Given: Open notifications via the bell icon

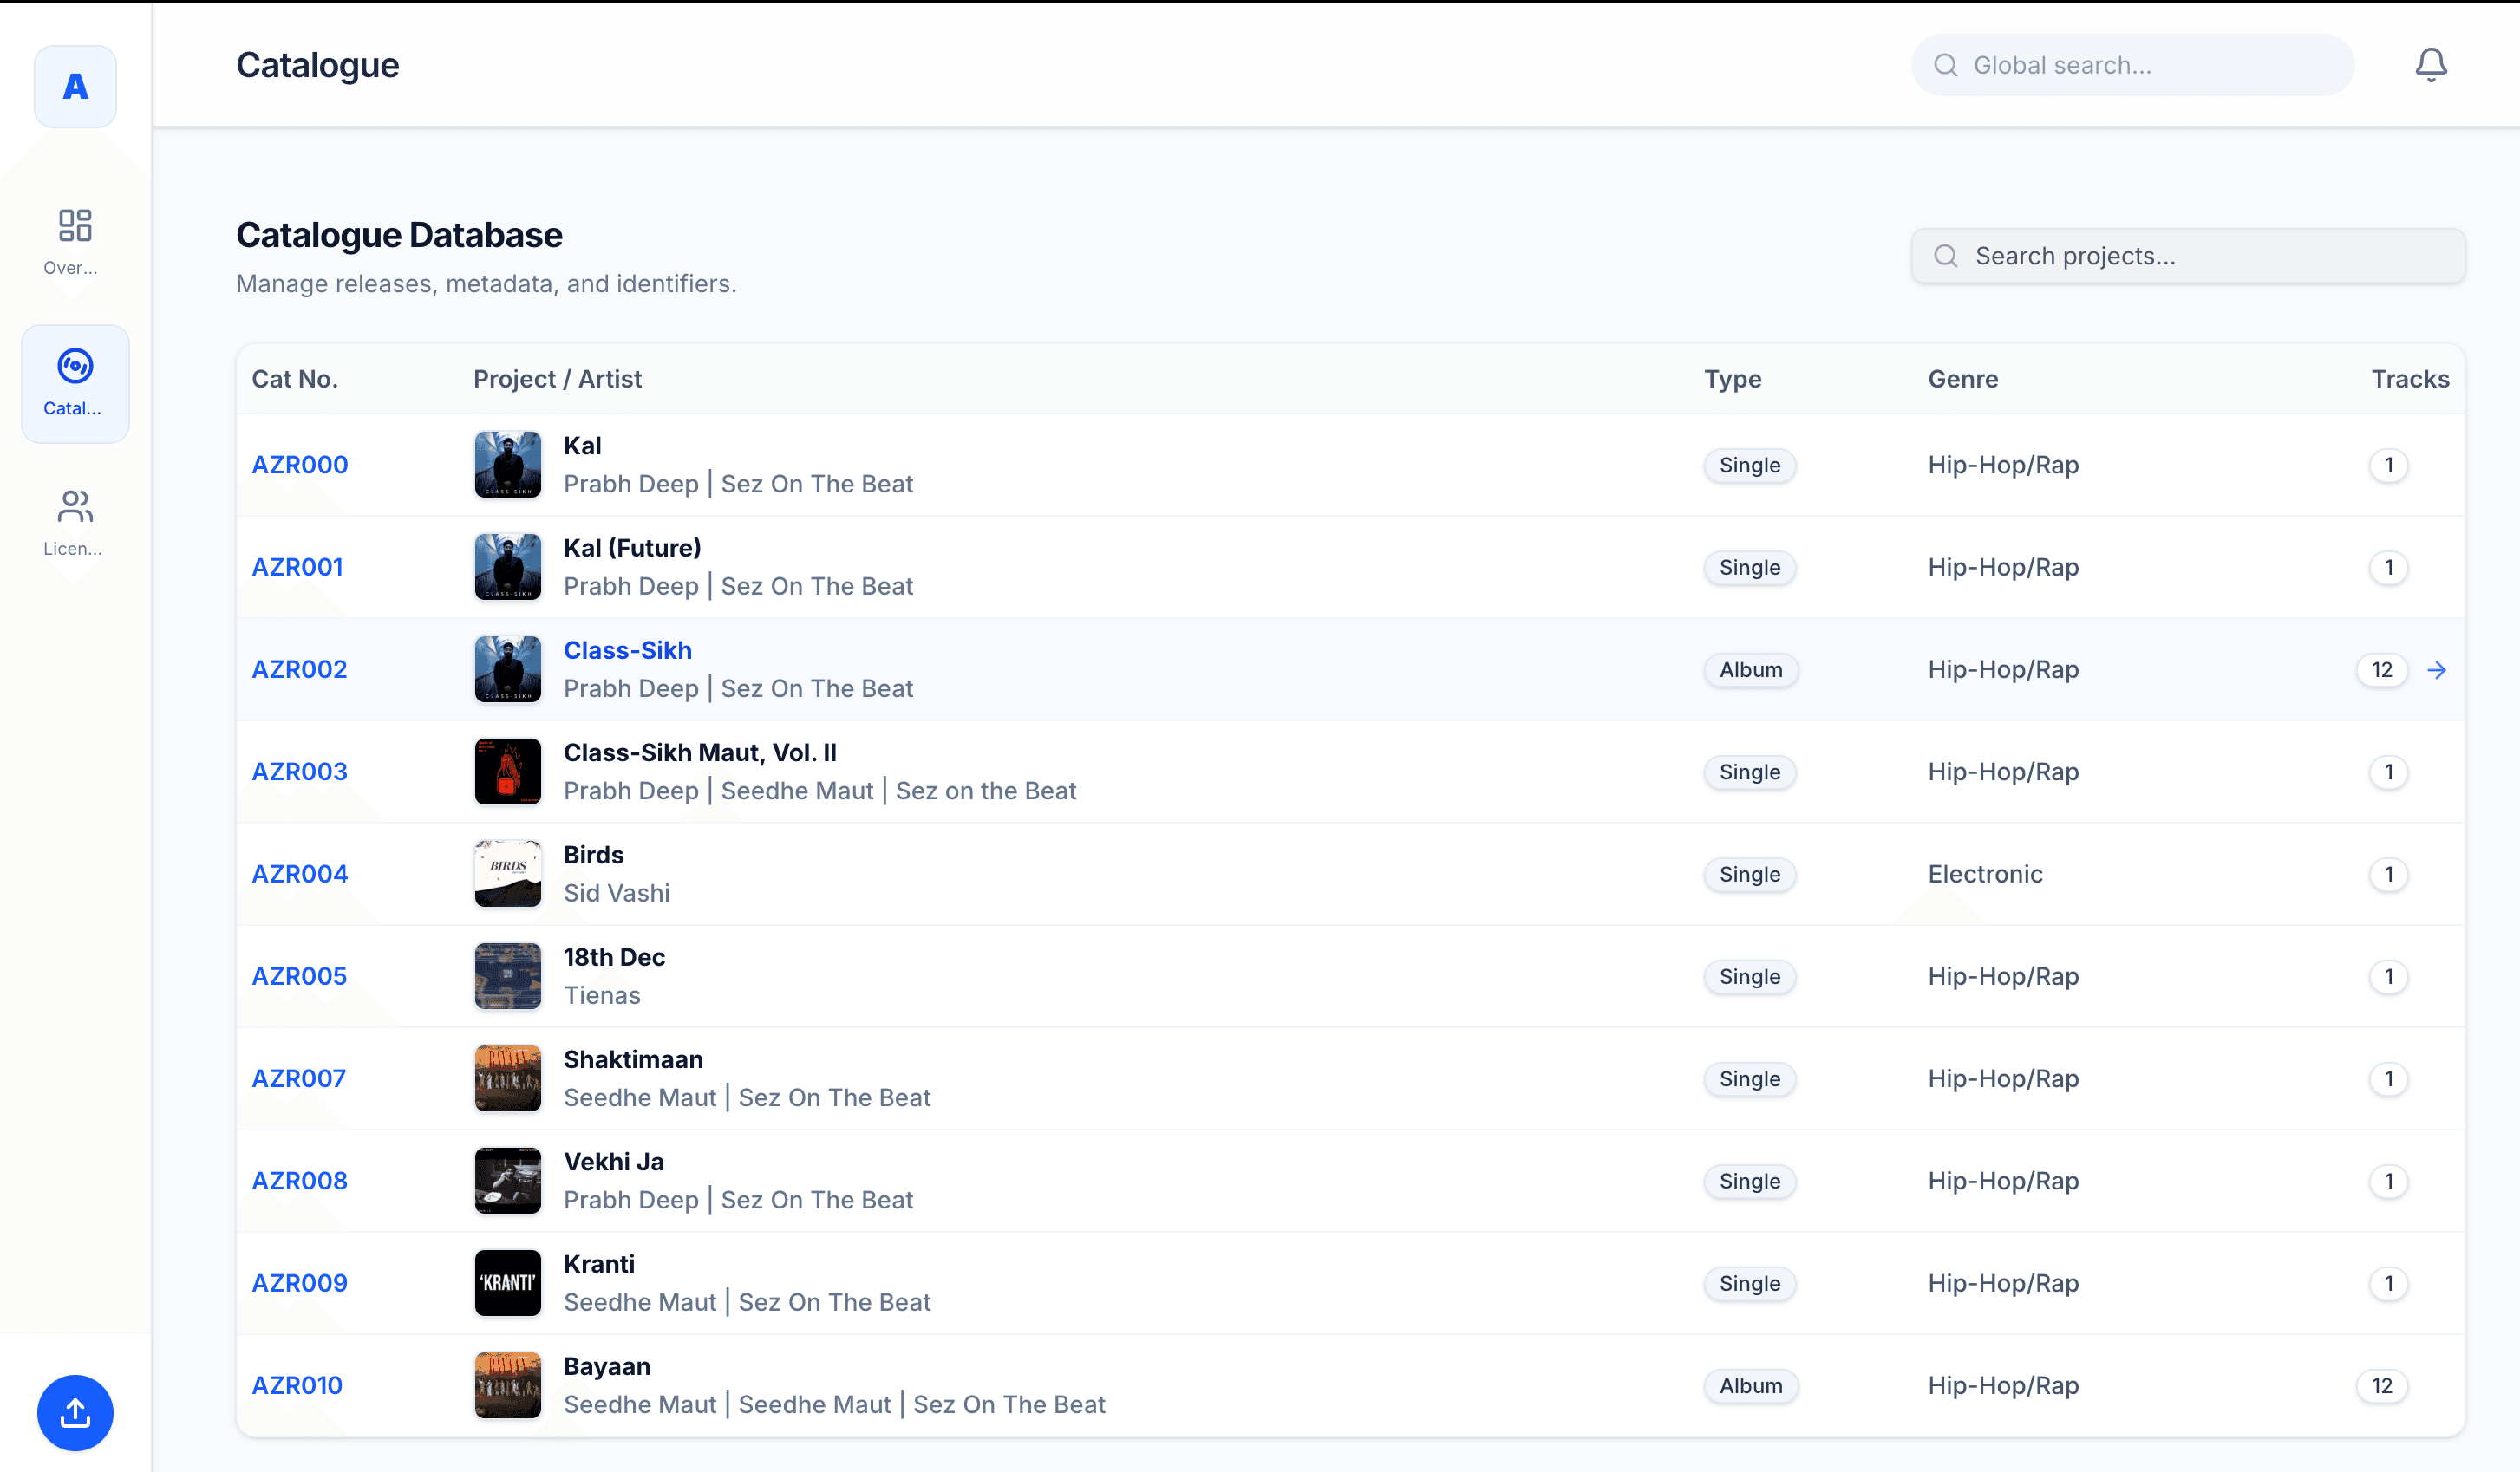Looking at the screenshot, I should 2431,64.
